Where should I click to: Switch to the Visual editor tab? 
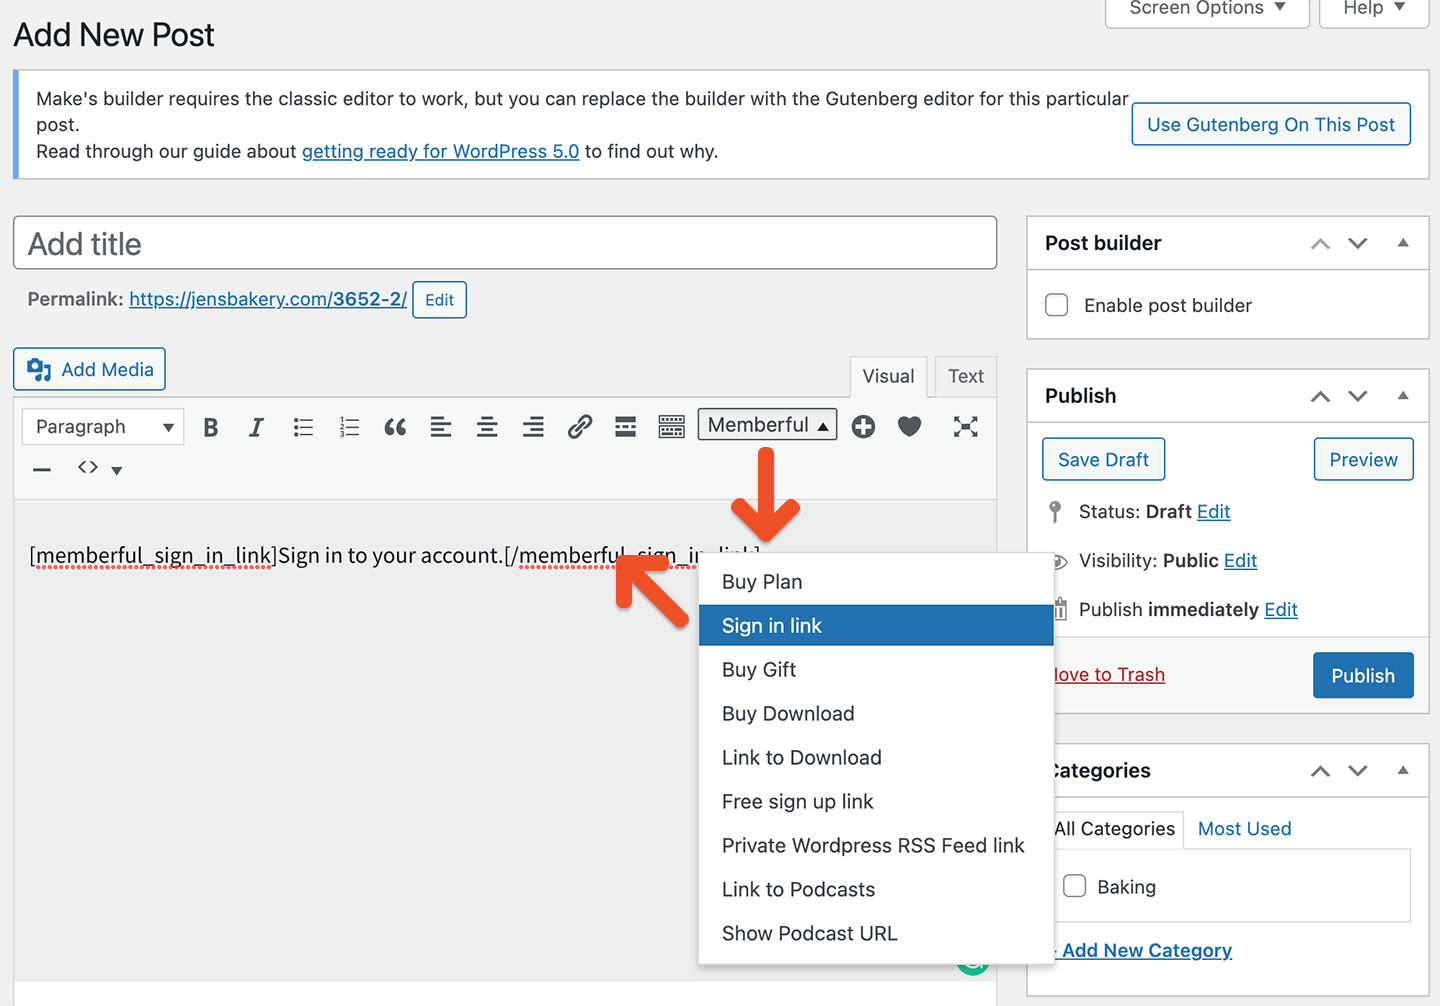coord(888,376)
